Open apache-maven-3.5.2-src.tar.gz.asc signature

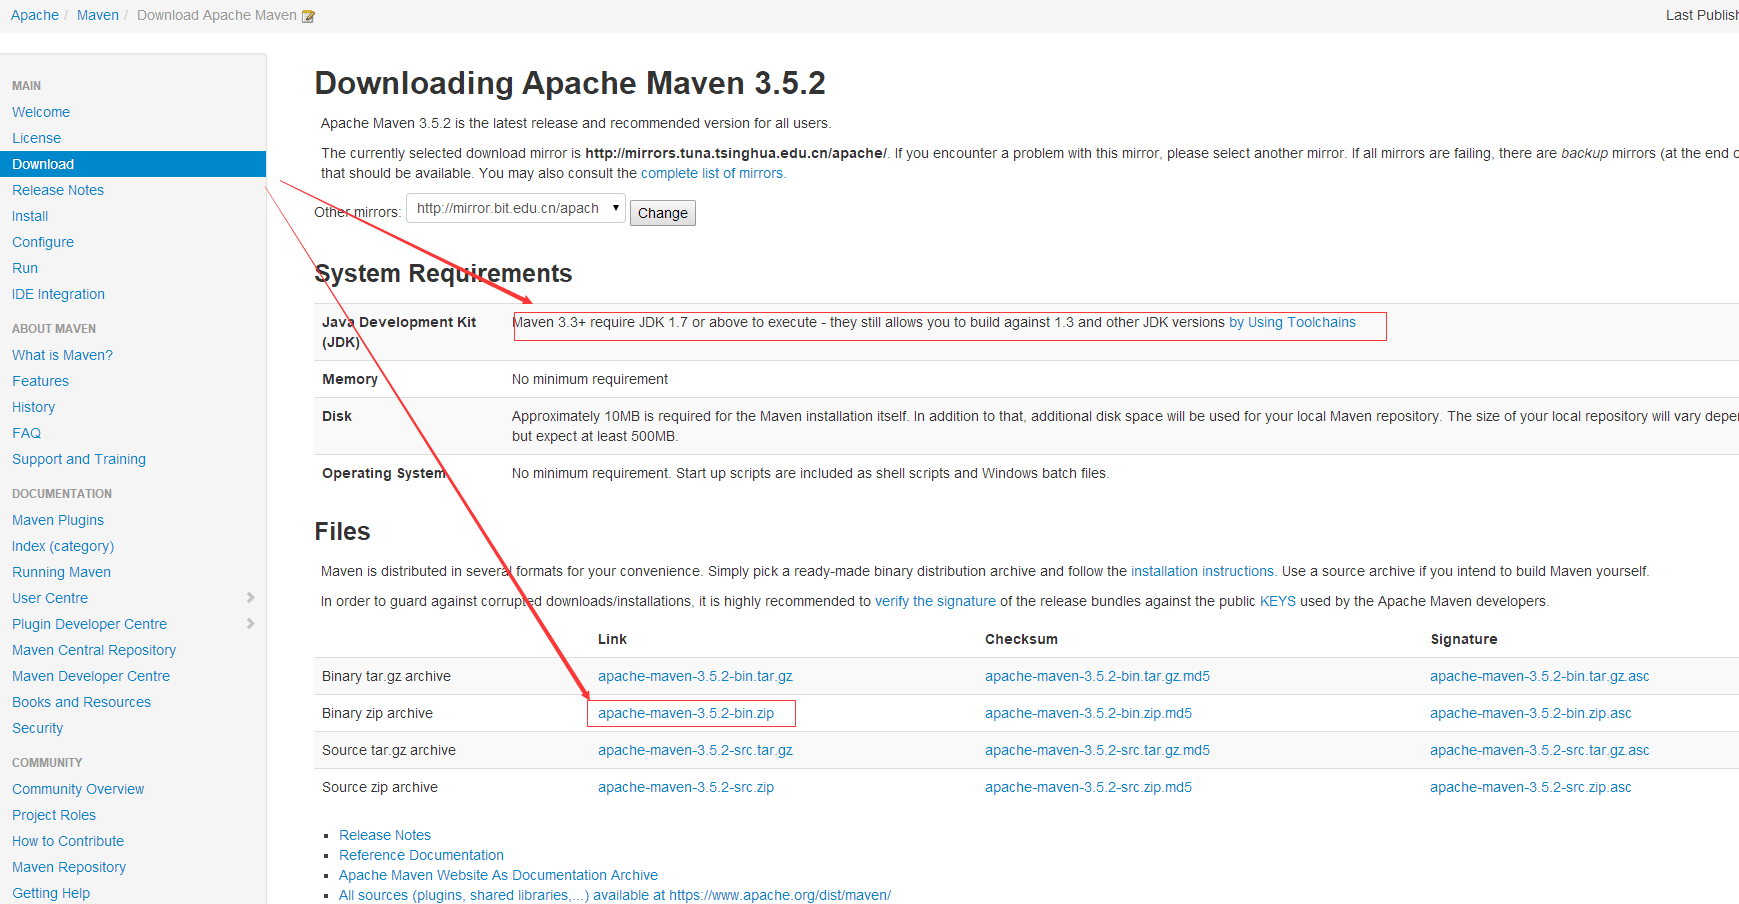1539,750
